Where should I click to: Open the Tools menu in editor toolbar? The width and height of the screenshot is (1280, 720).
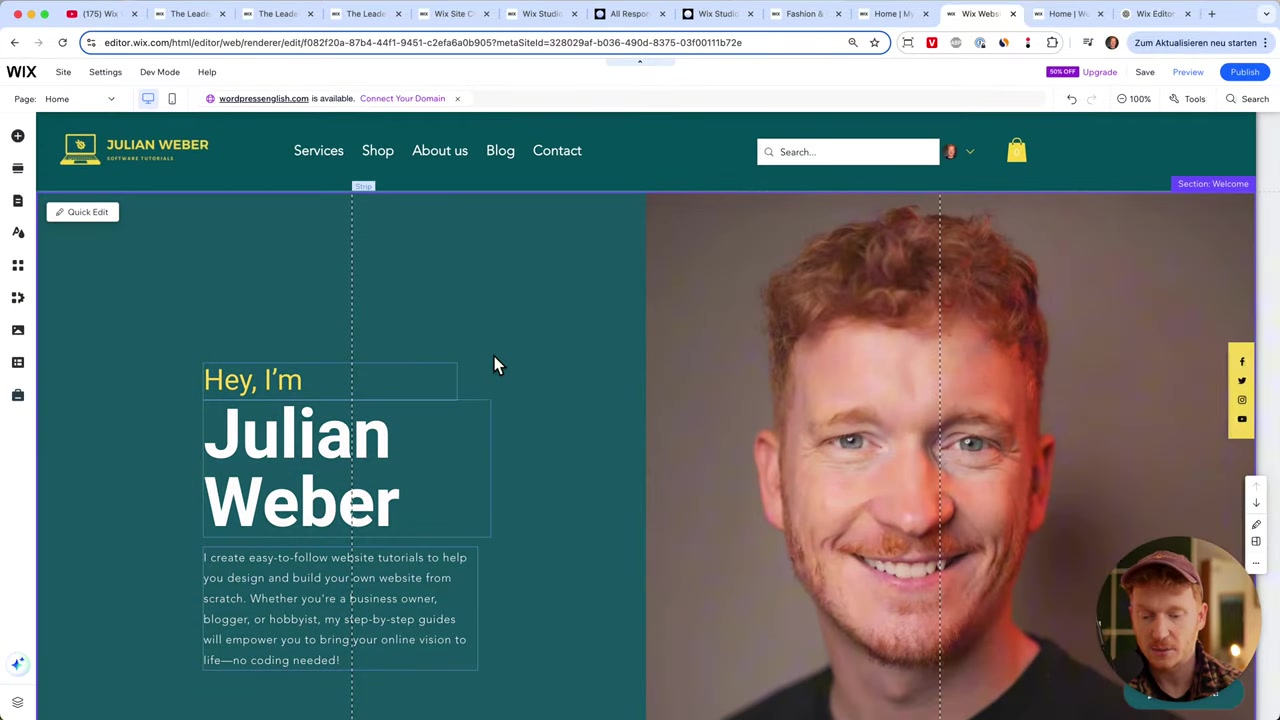tap(1187, 99)
